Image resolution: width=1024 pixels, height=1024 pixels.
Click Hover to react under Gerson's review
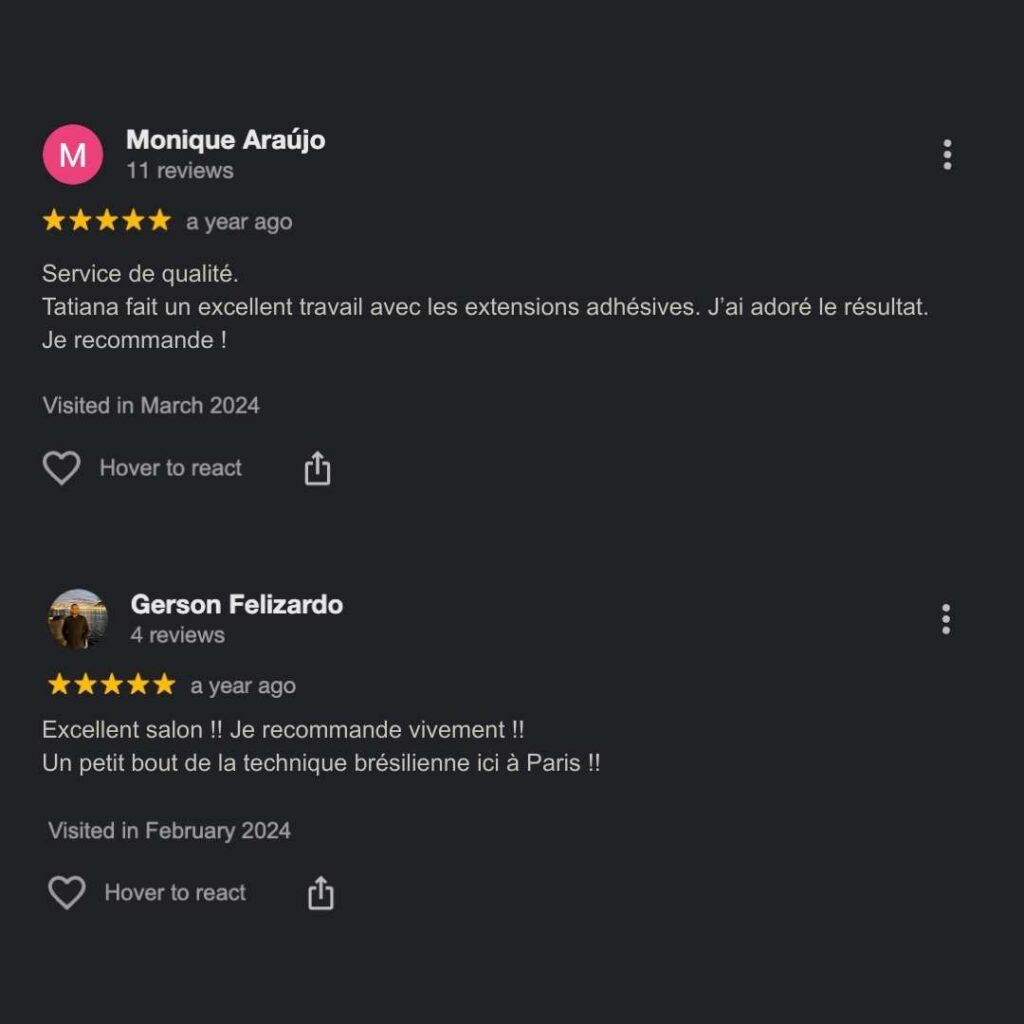coord(175,892)
